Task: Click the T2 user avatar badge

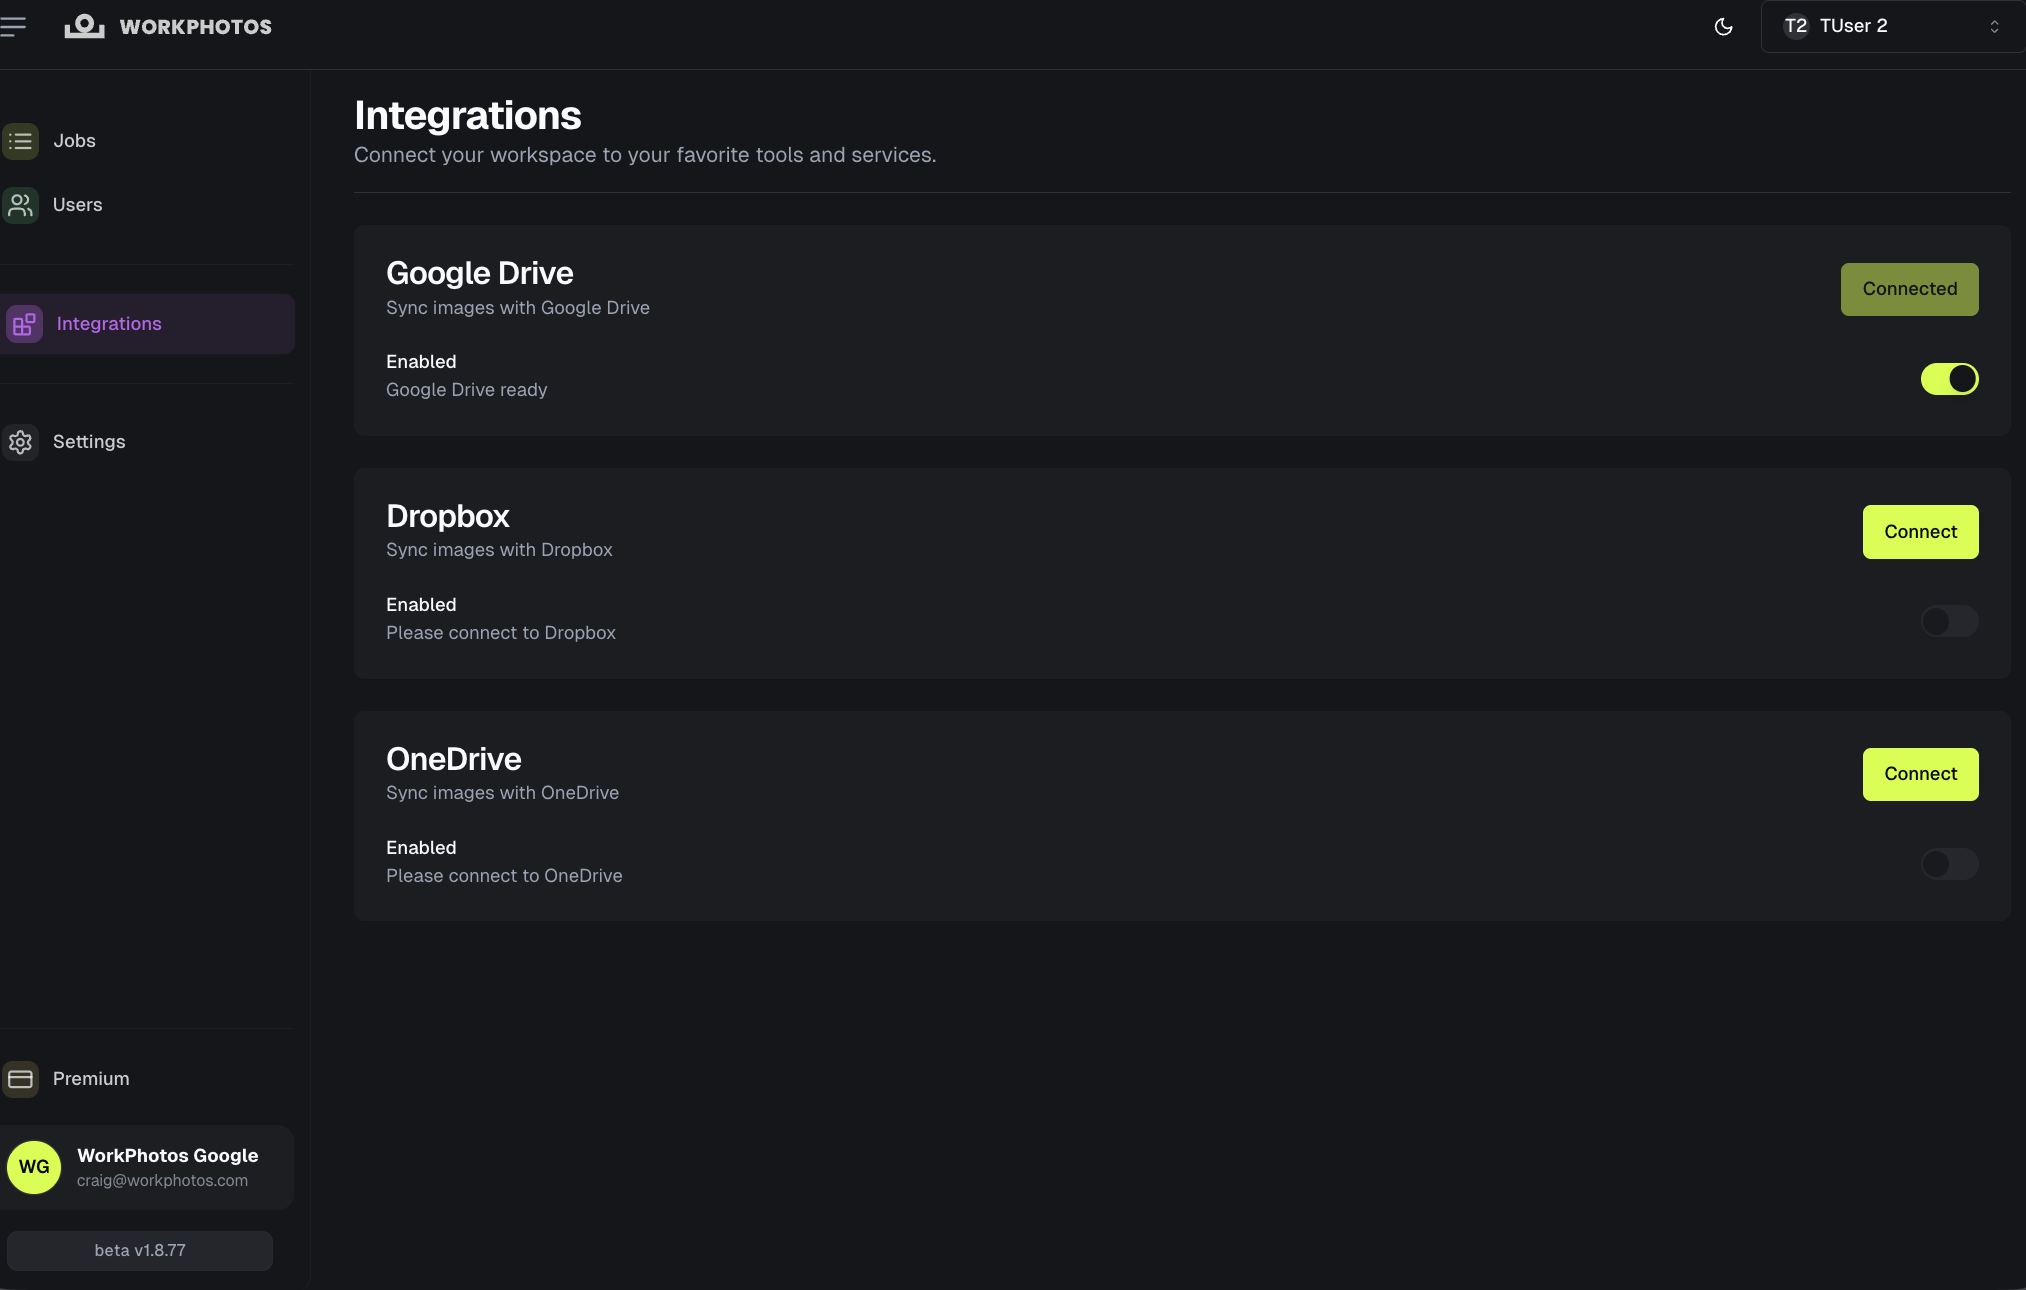Action: [1796, 26]
